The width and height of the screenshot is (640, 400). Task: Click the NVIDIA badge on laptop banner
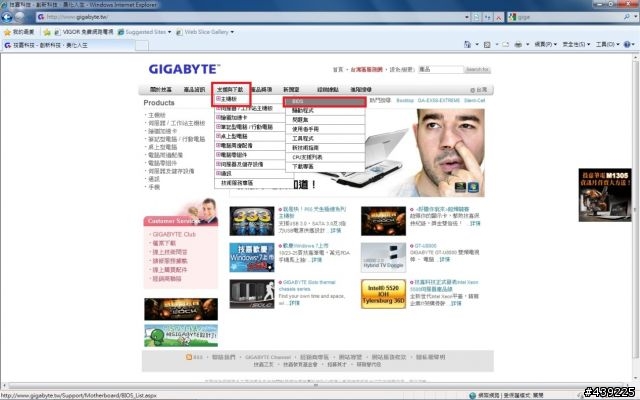coord(460,187)
